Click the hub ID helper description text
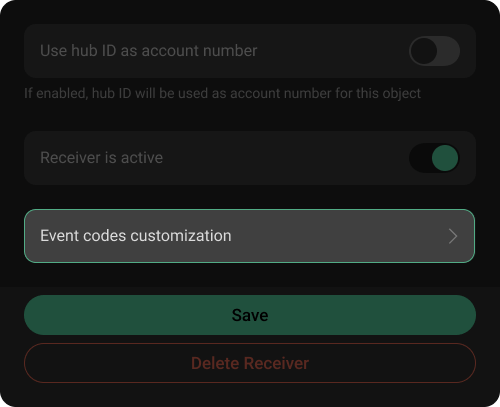This screenshot has width=500, height=407. pos(222,93)
